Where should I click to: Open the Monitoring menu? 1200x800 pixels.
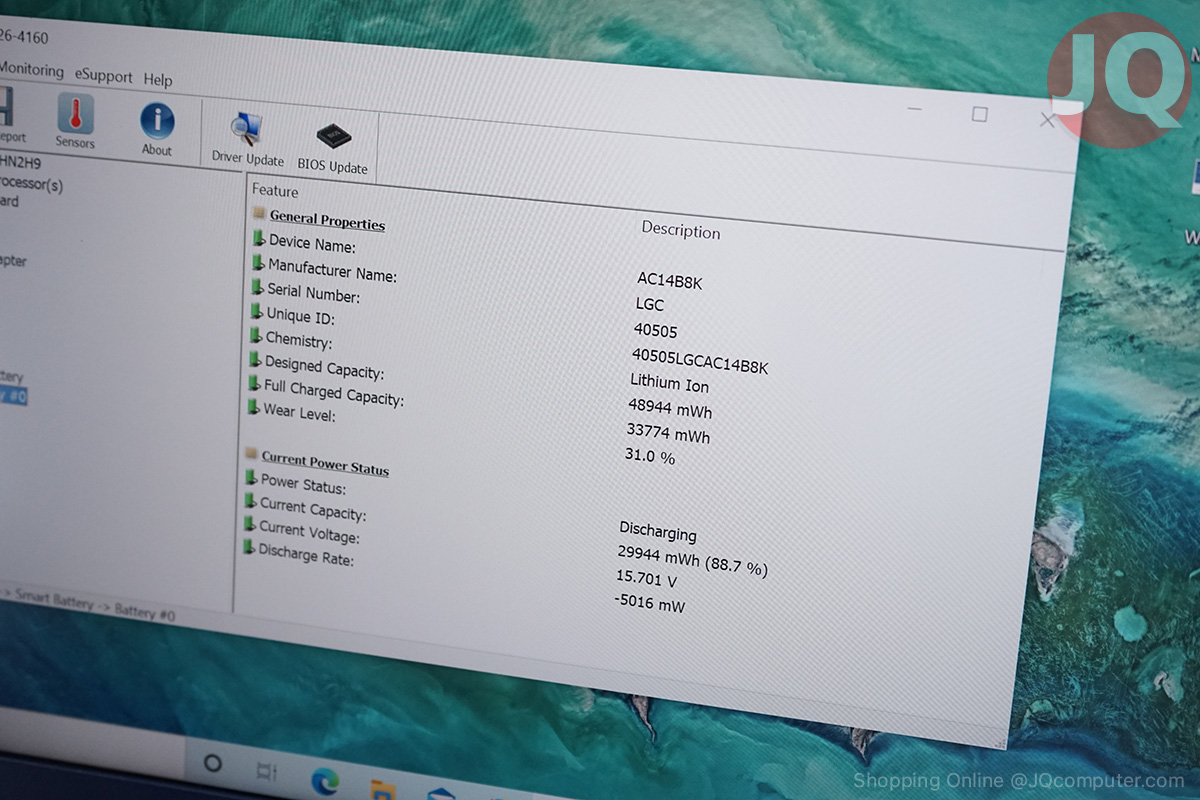(x=31, y=70)
